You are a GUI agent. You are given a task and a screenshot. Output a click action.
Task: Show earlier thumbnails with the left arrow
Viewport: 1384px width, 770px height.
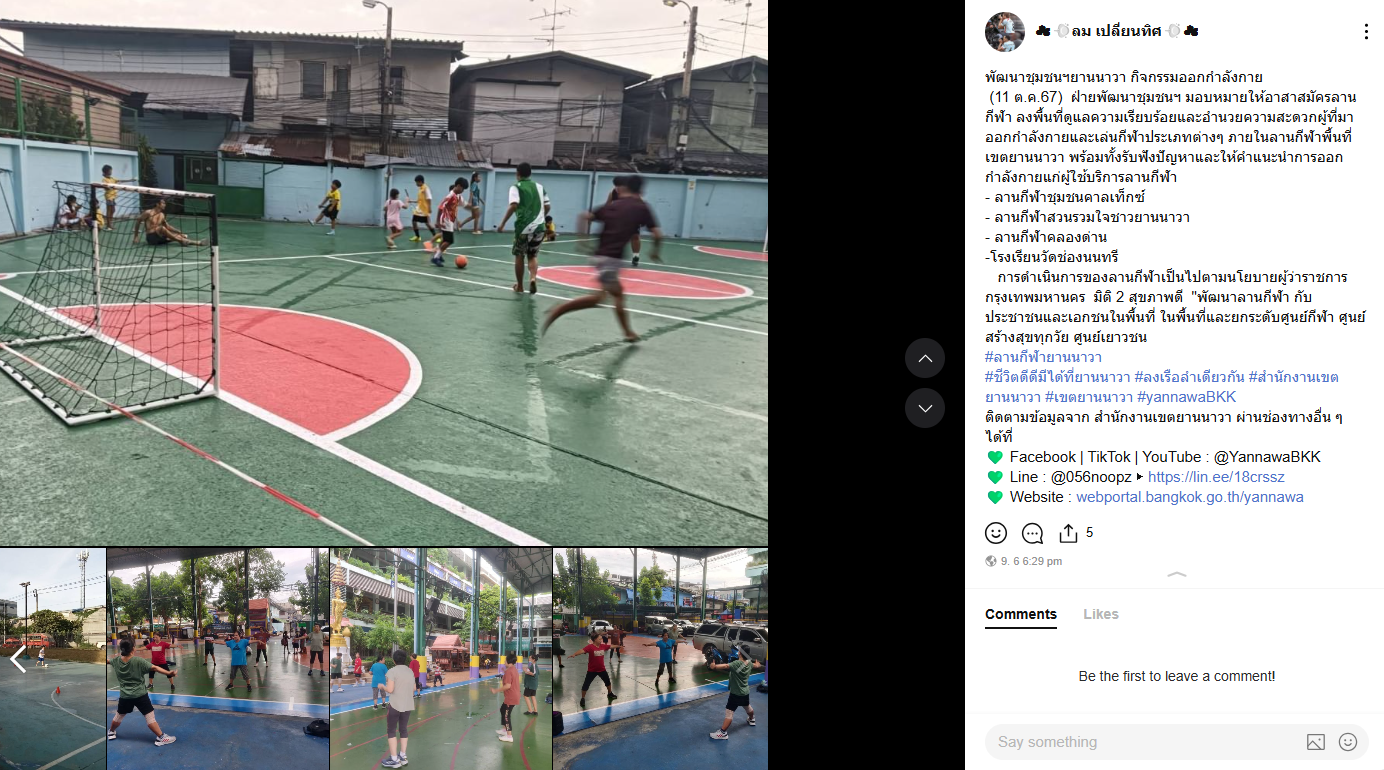(x=18, y=659)
